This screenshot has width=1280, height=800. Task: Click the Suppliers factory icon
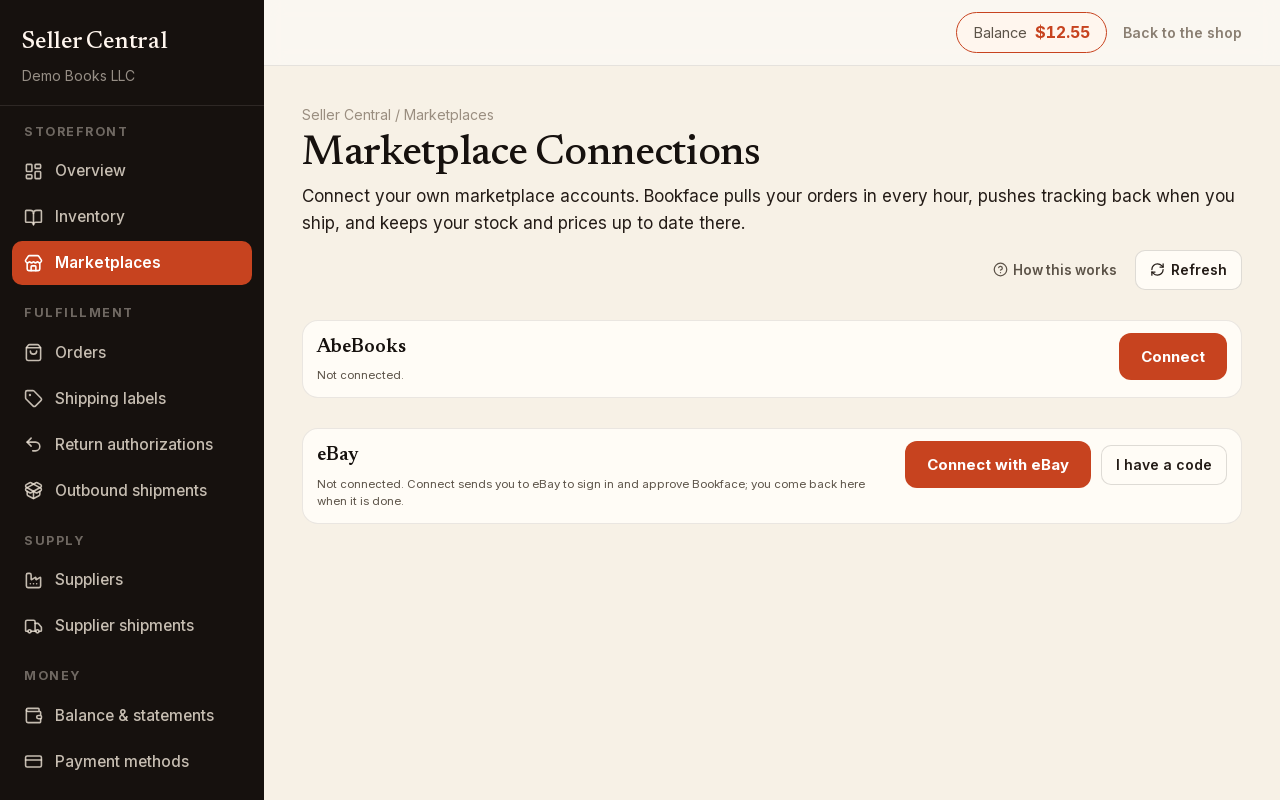coord(33,580)
